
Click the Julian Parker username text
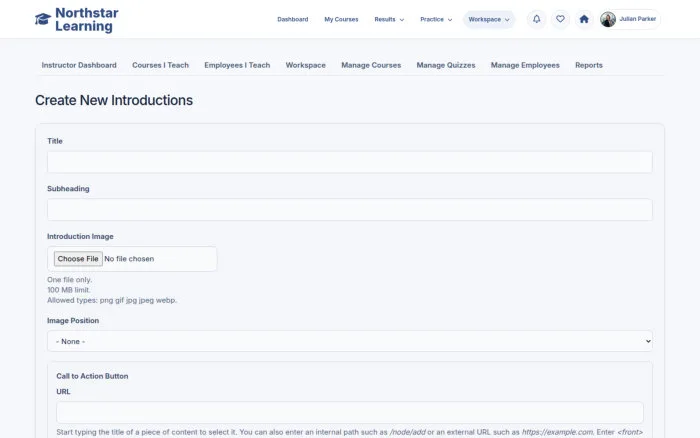tap(638, 19)
